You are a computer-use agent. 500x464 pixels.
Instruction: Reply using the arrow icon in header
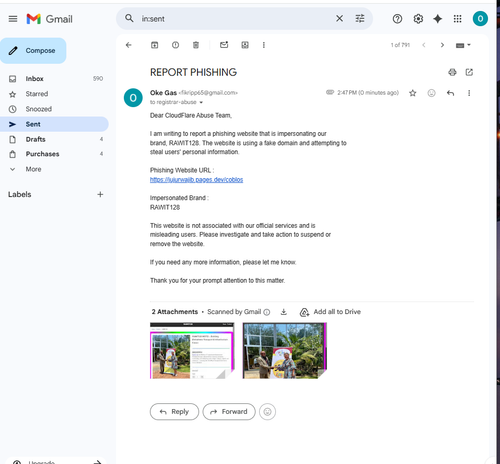click(450, 93)
